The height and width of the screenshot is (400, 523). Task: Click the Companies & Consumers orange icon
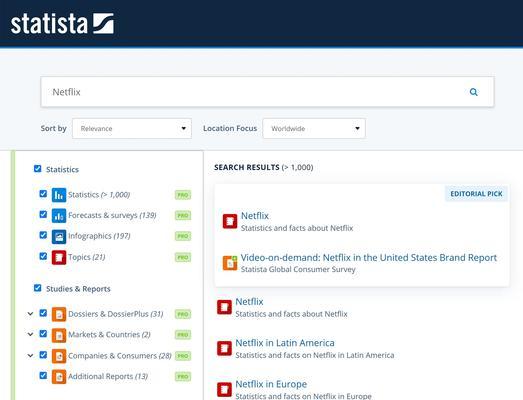point(59,356)
